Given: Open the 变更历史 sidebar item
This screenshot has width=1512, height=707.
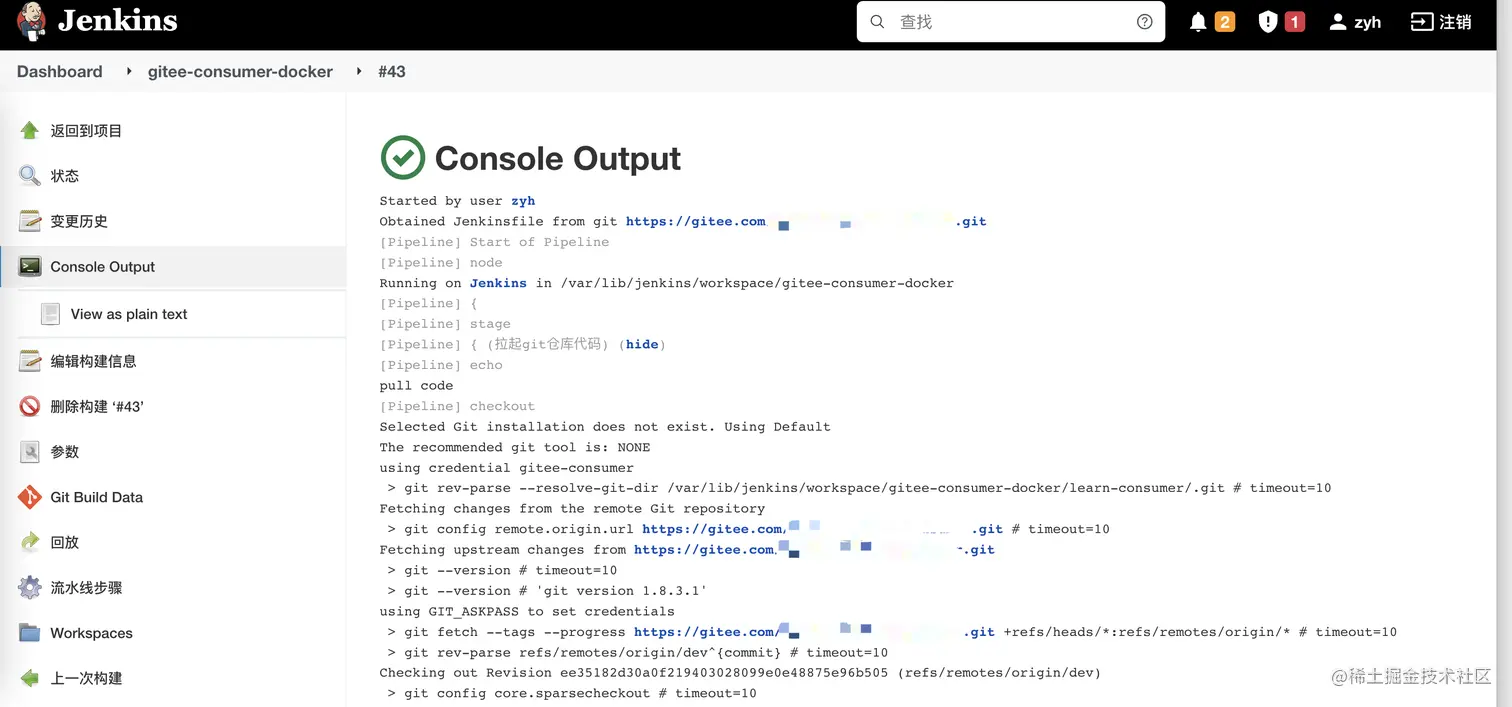Looking at the screenshot, I should tap(79, 221).
